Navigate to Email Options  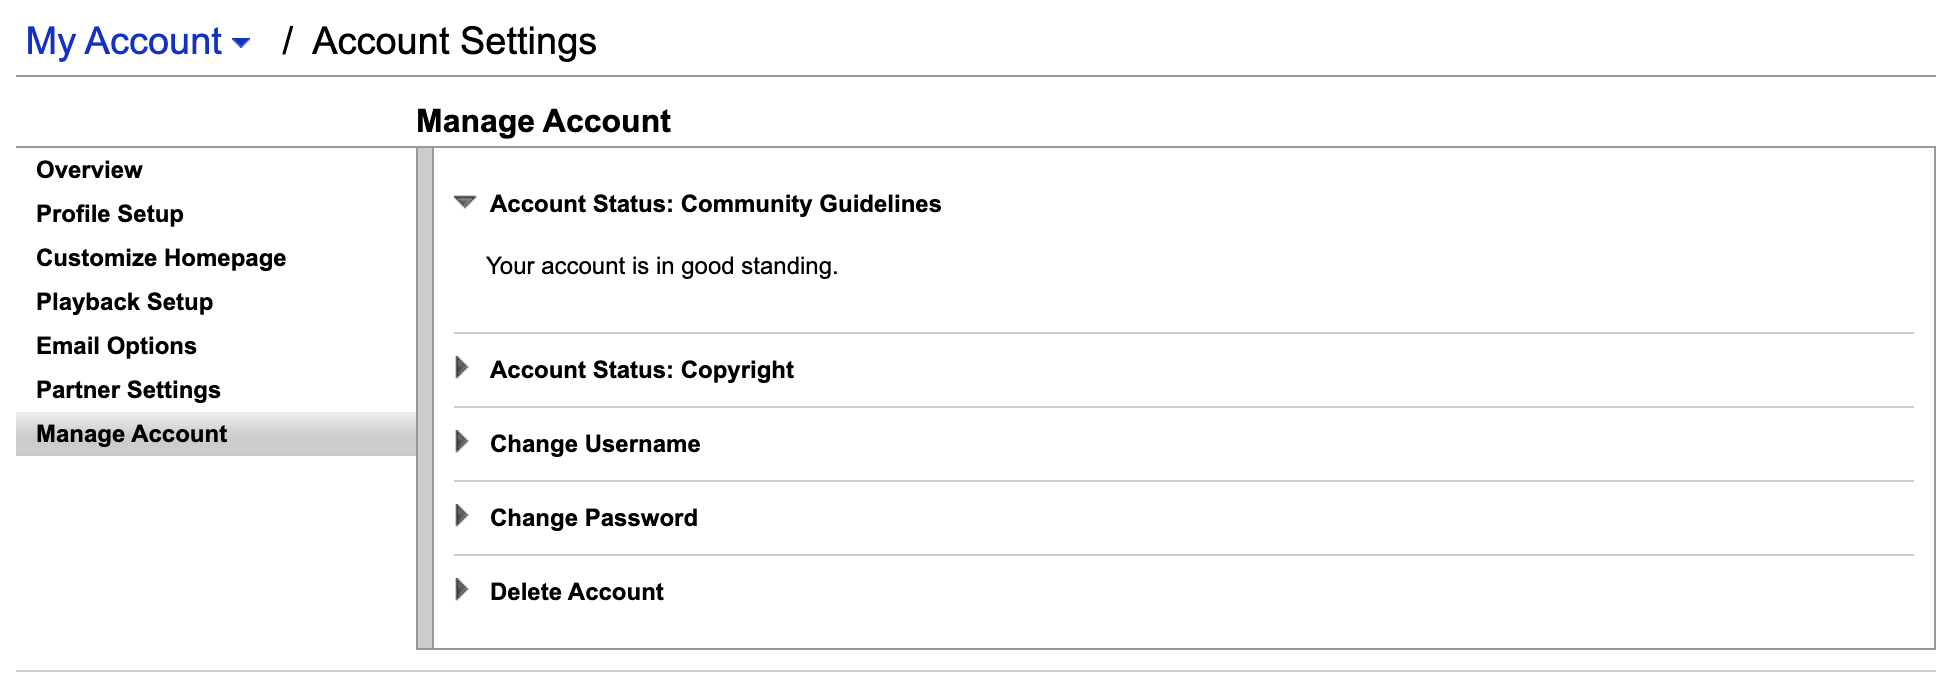(x=116, y=346)
